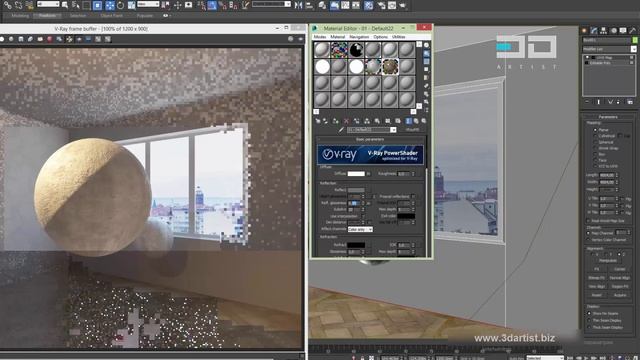This screenshot has width=640, height=360.
Task: Click the Fit alignment button
Action: 597,269
